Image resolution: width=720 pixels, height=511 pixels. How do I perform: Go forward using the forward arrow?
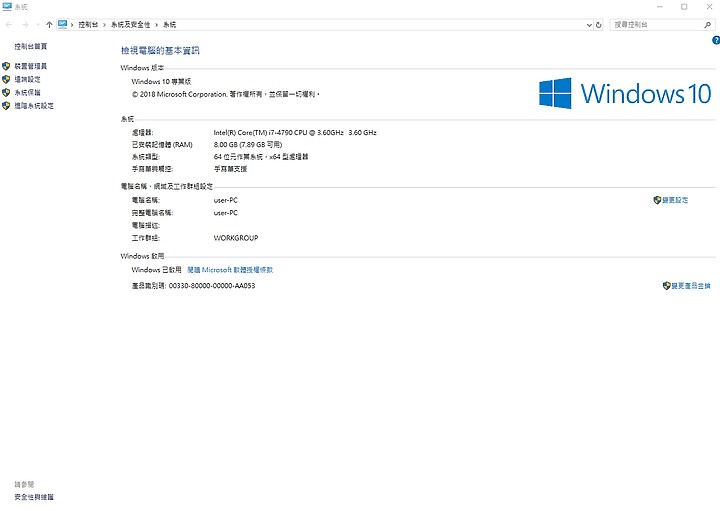[25, 25]
